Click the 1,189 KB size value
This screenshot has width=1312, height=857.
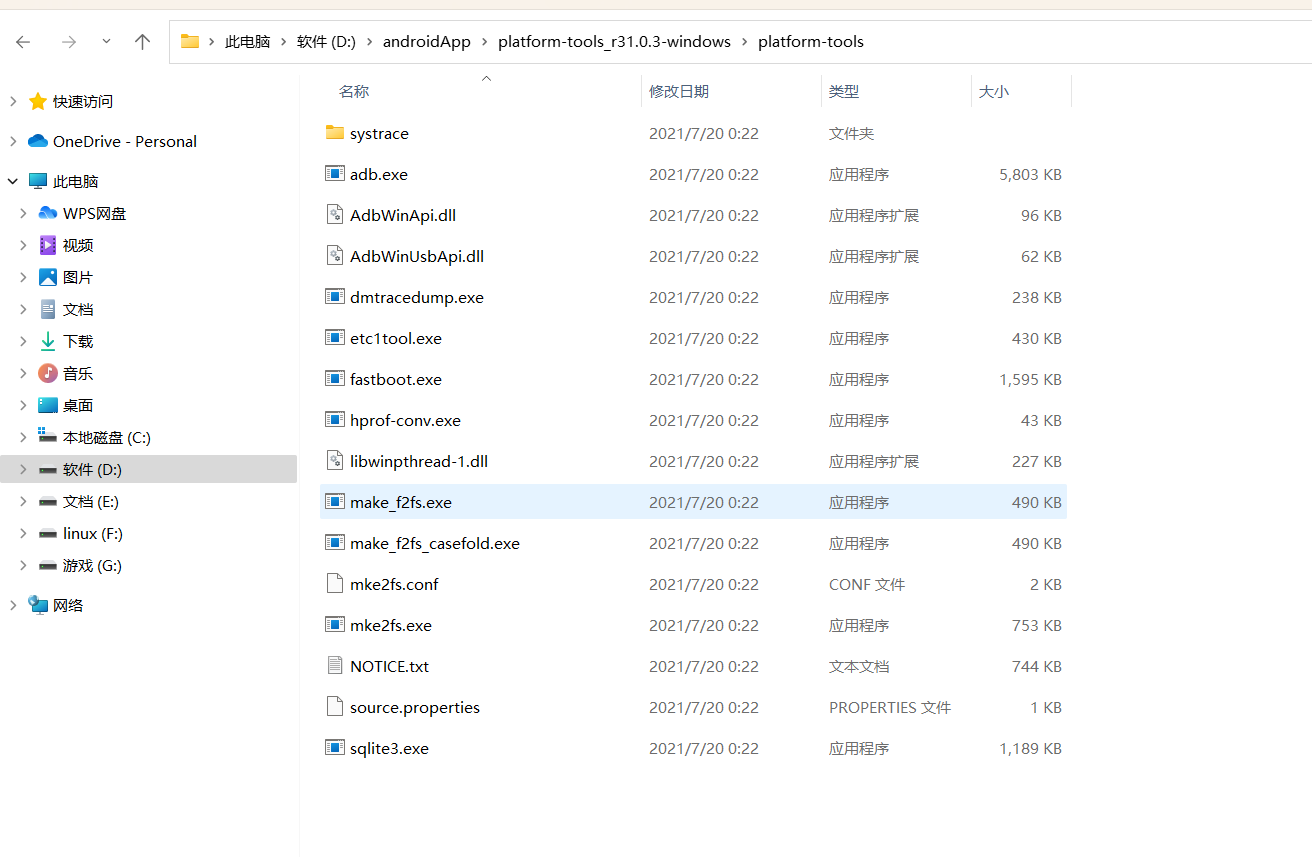click(x=1030, y=748)
